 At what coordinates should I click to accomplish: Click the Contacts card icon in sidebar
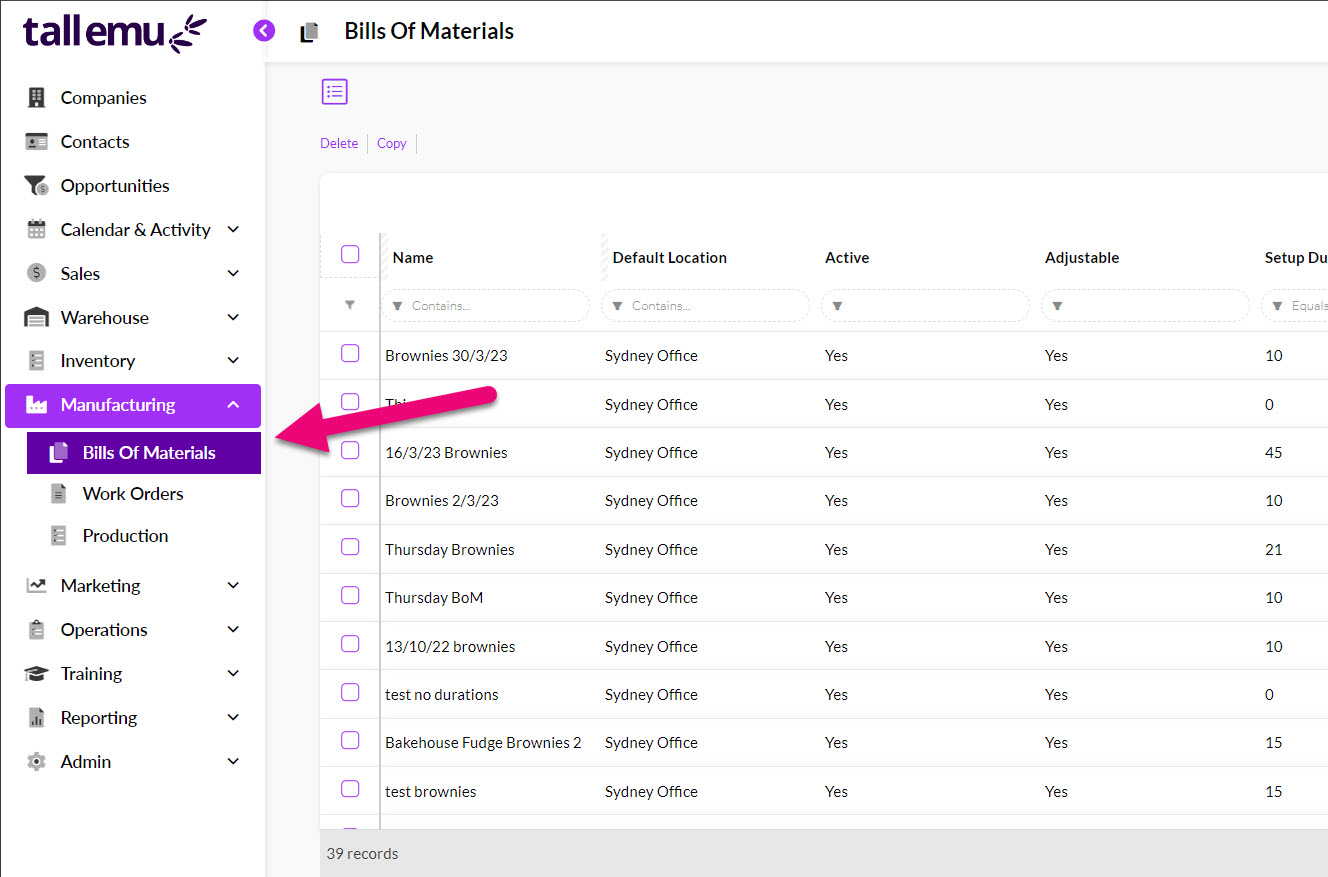pos(37,142)
